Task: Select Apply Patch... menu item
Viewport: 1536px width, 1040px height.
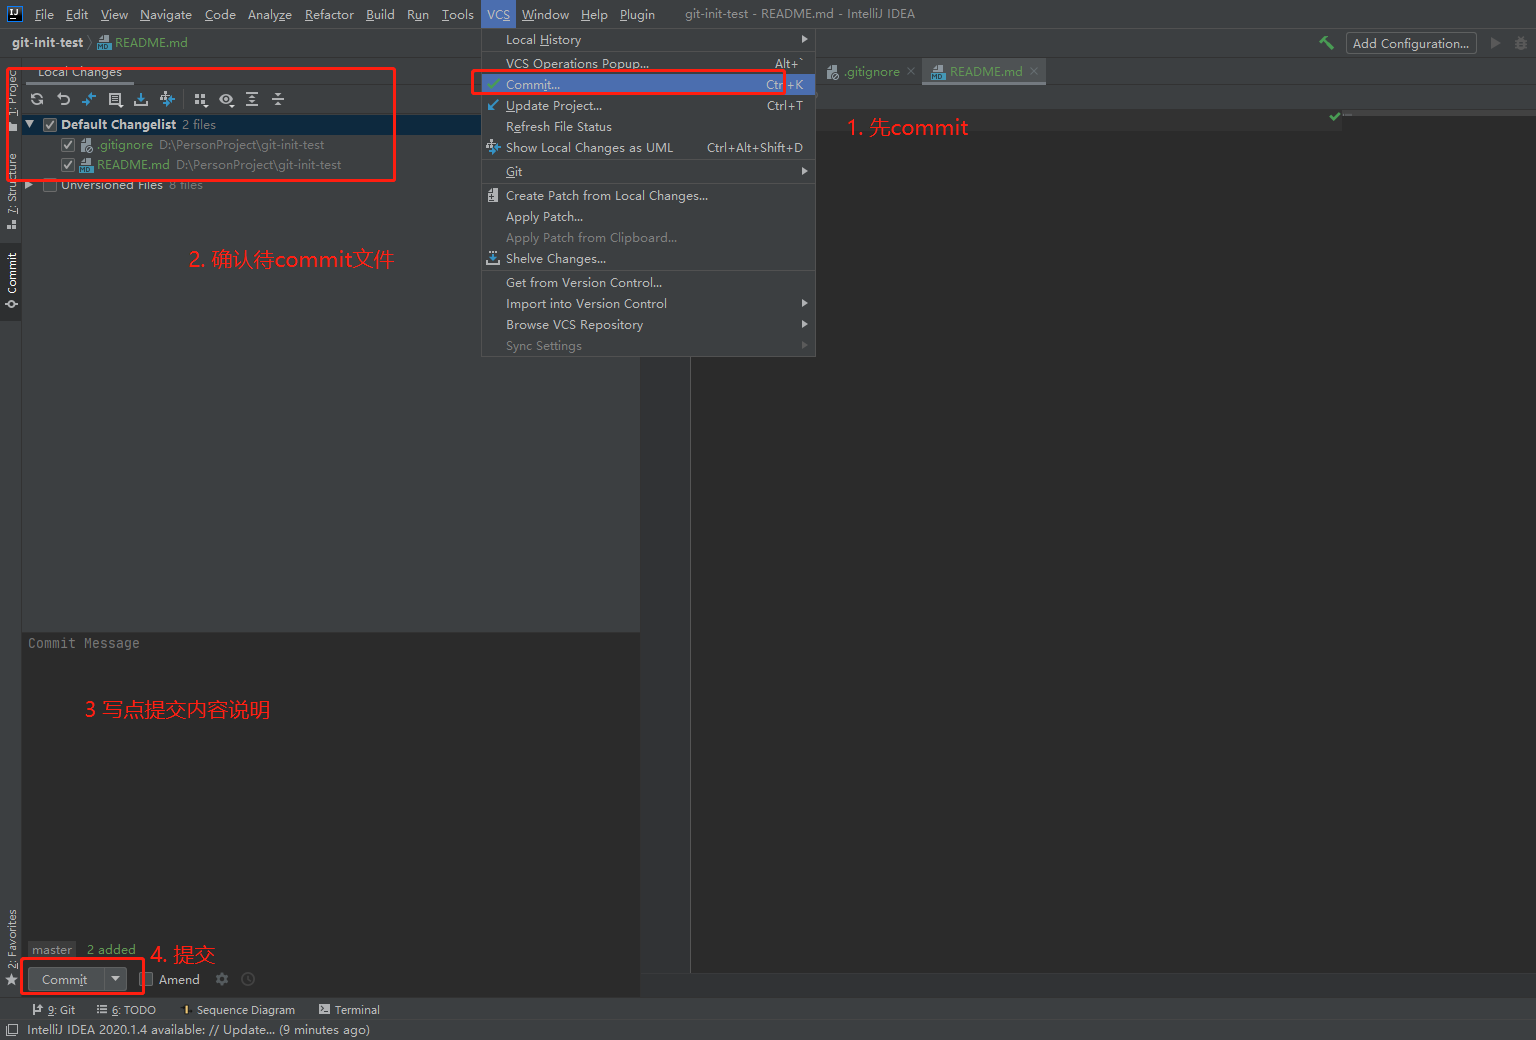Action: click(x=648, y=217)
